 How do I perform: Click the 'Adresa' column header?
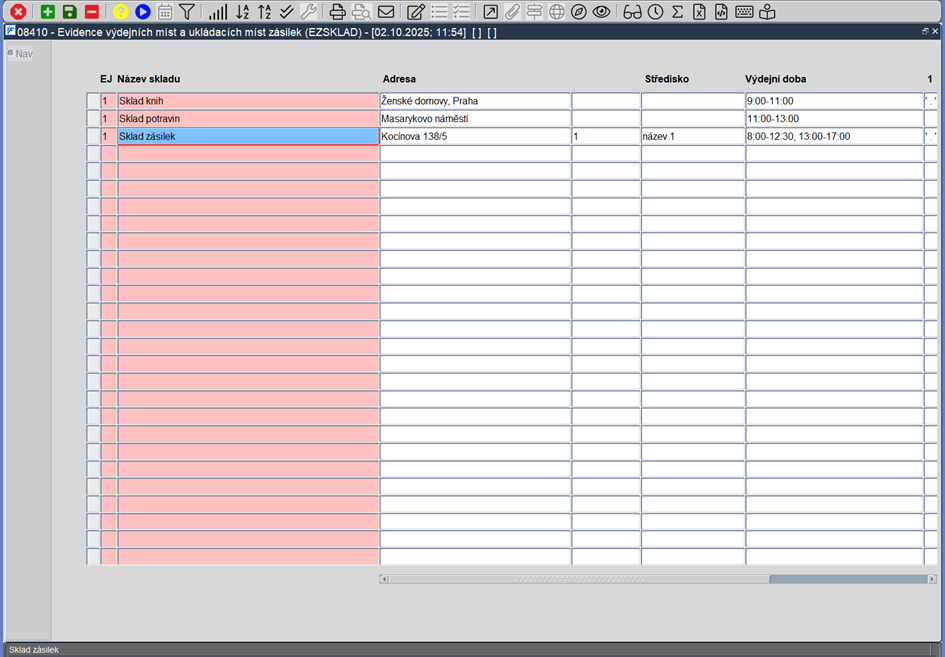click(x=399, y=79)
